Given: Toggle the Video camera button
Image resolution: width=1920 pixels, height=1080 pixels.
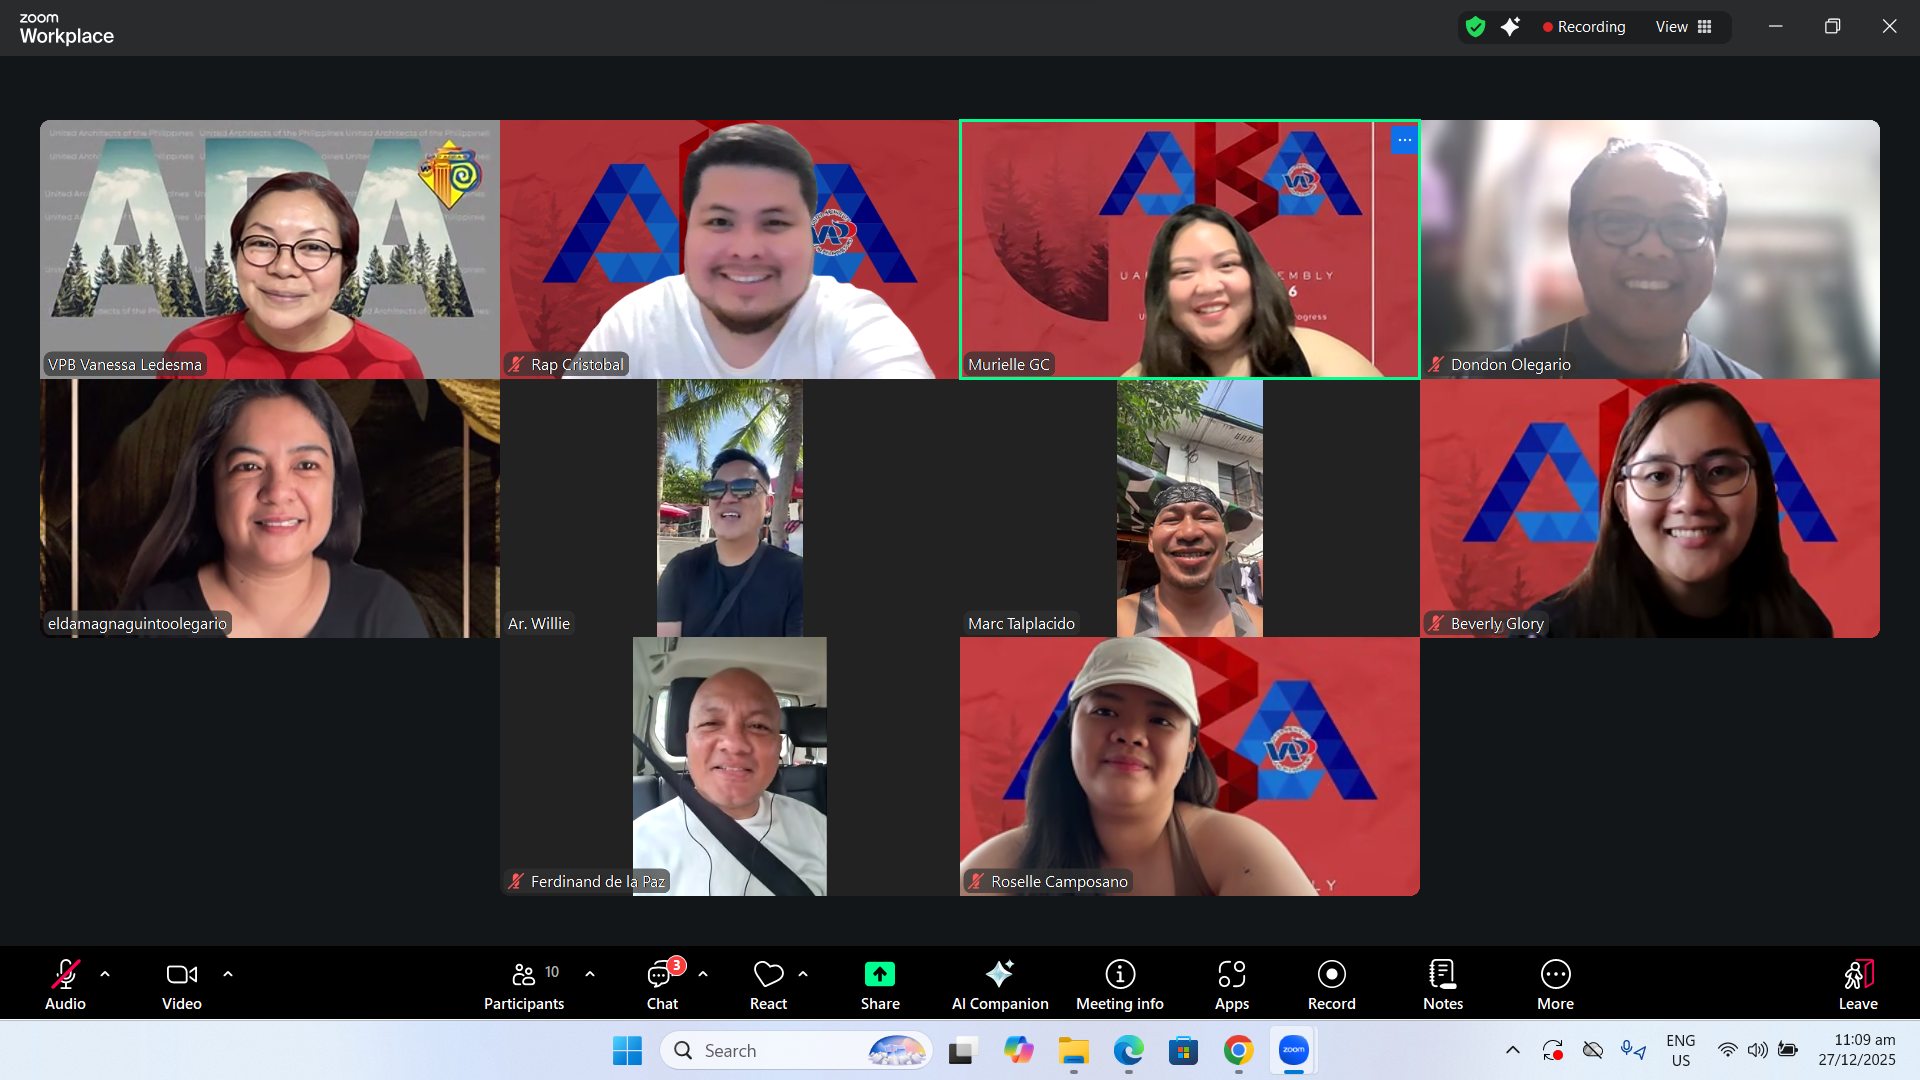Looking at the screenshot, I should (182, 985).
